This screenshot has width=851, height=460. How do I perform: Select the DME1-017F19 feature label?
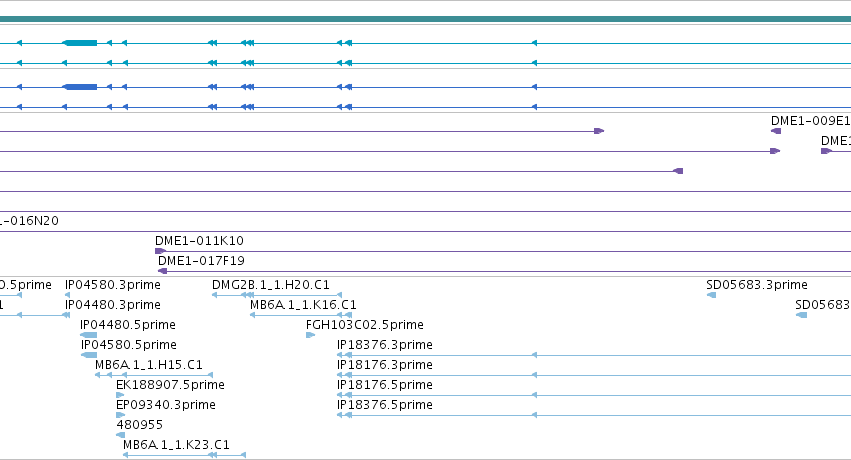click(201, 261)
